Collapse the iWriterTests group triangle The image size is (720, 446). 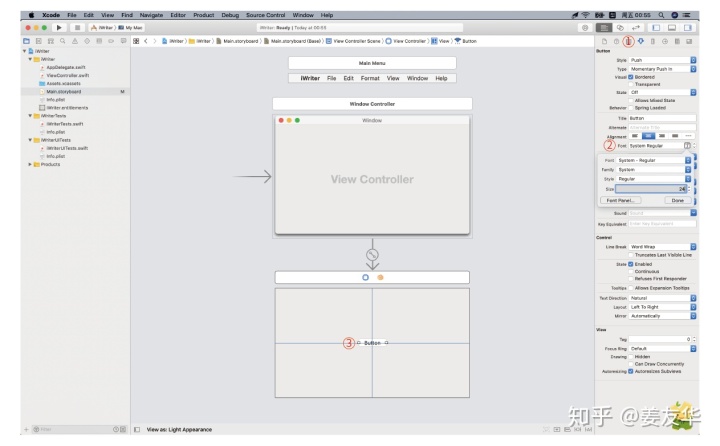30,116
